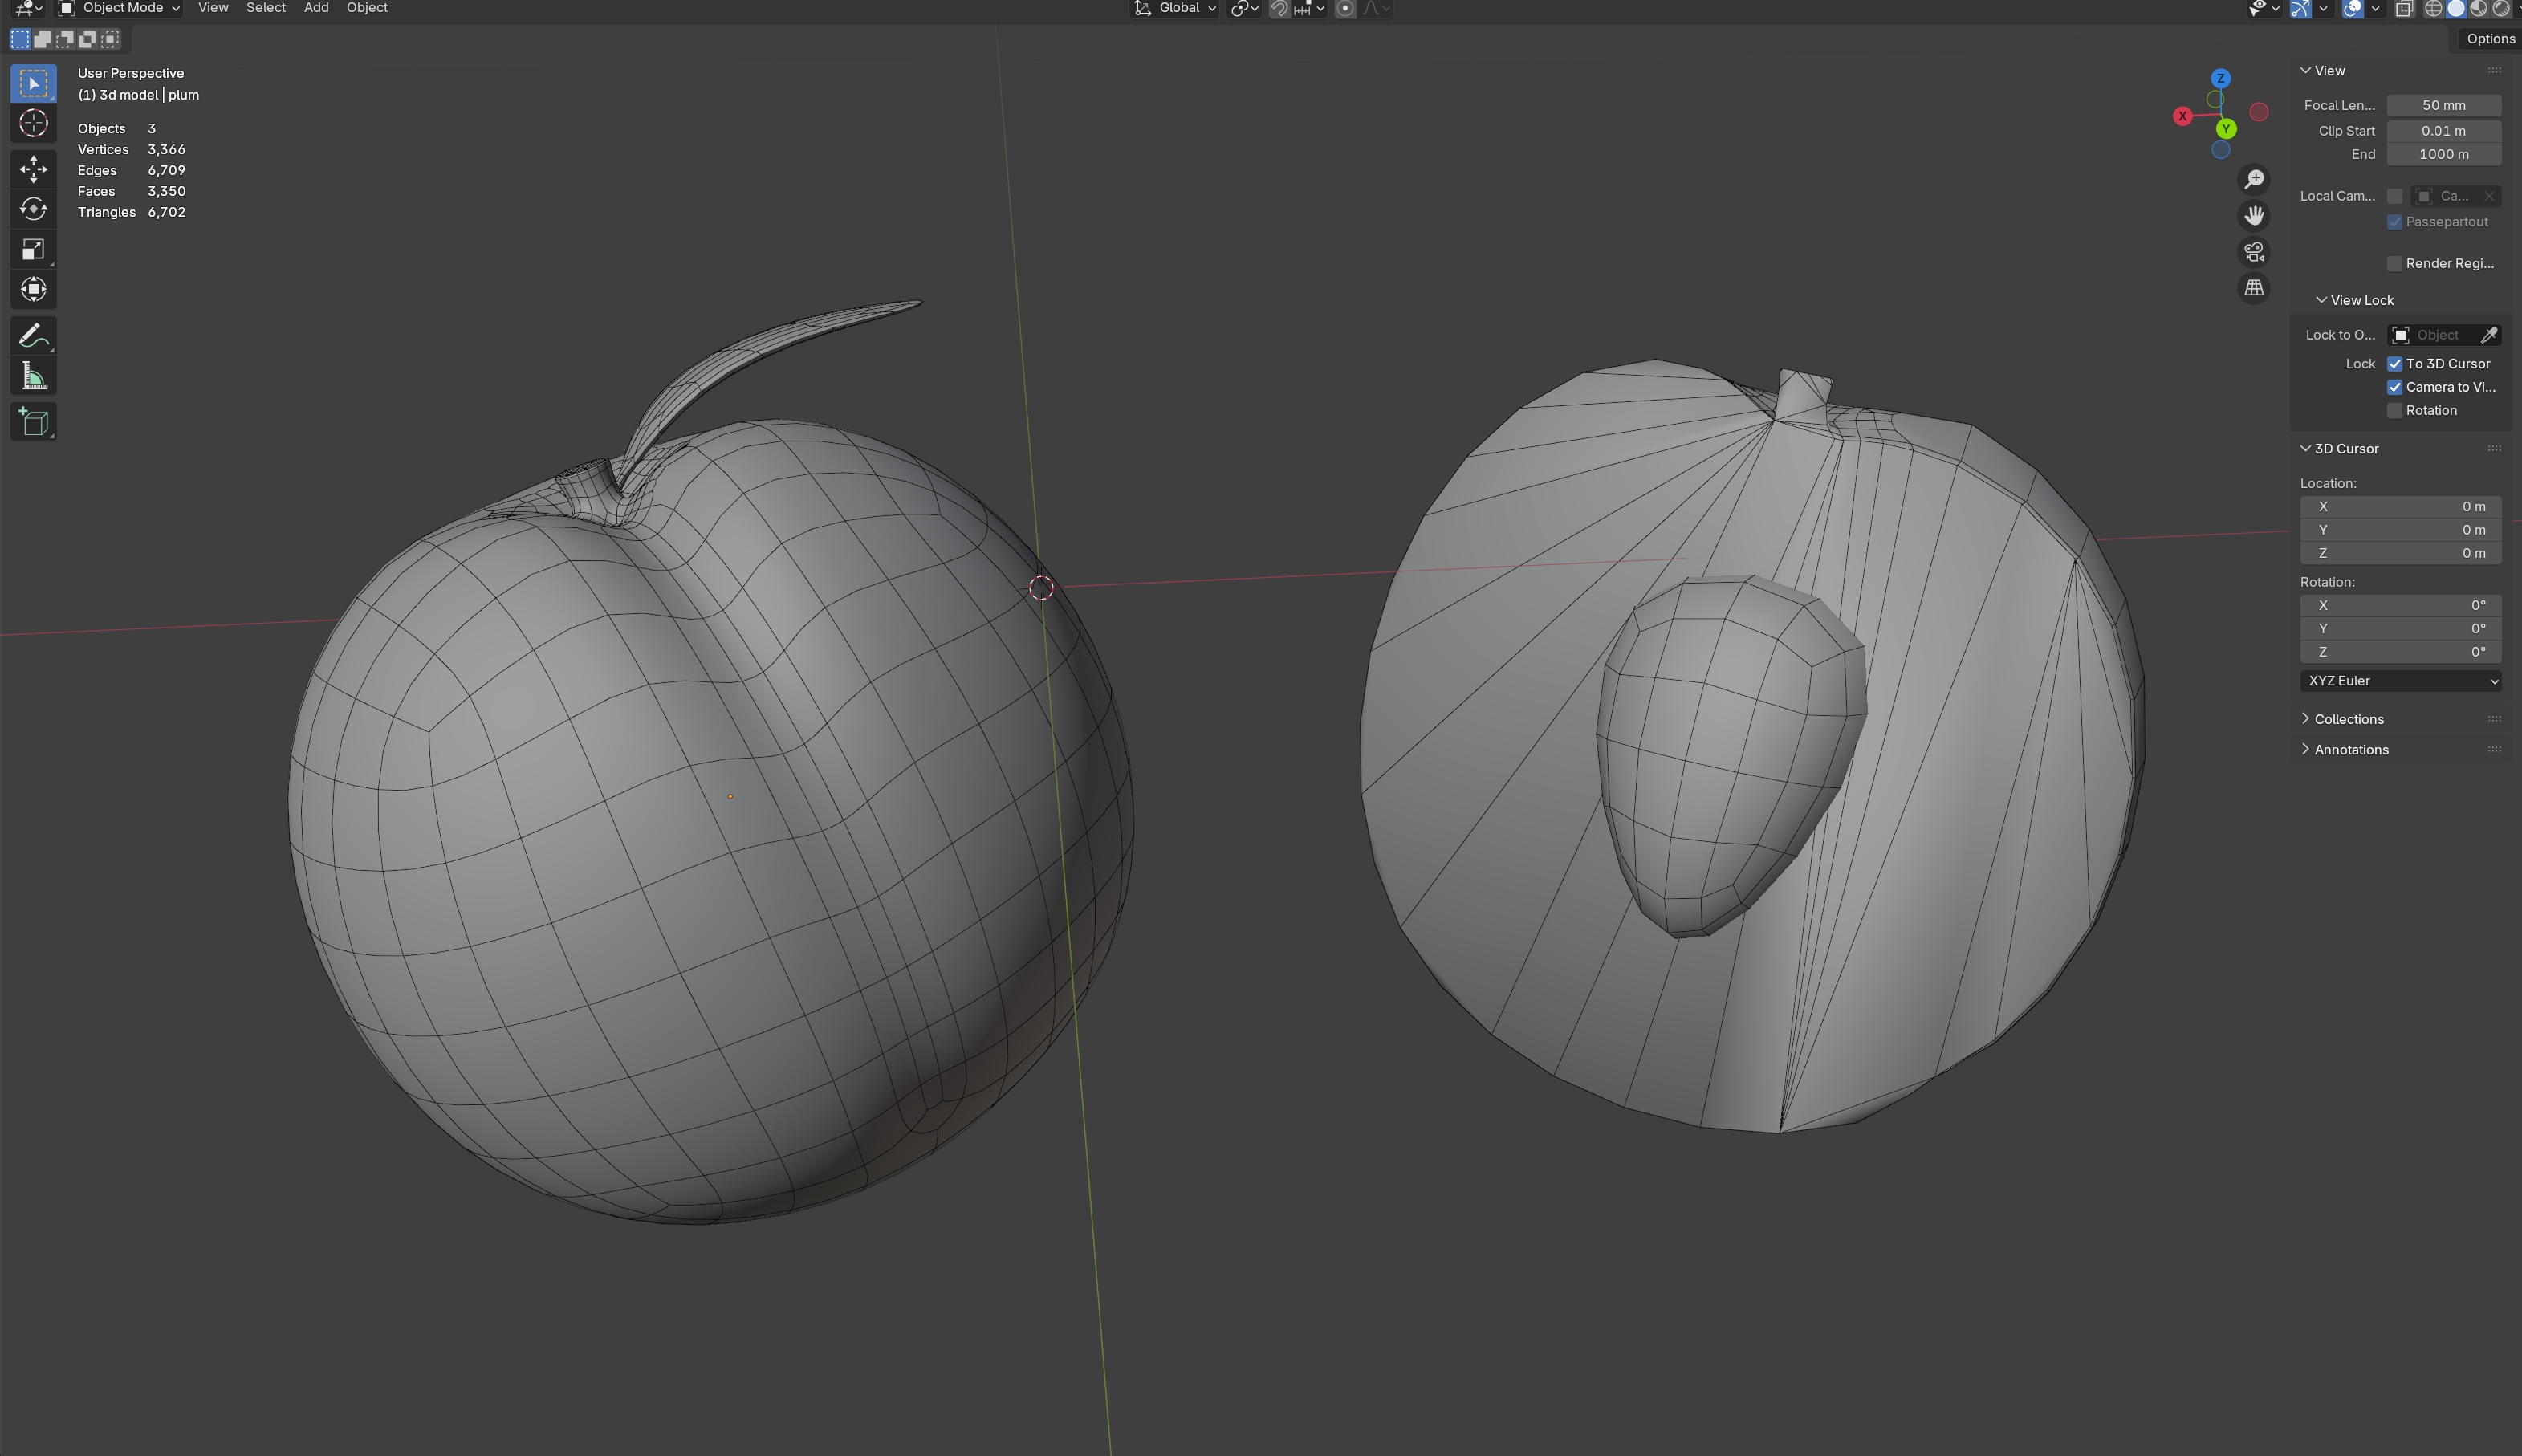
Task: Click the Options button
Action: (x=2489, y=39)
